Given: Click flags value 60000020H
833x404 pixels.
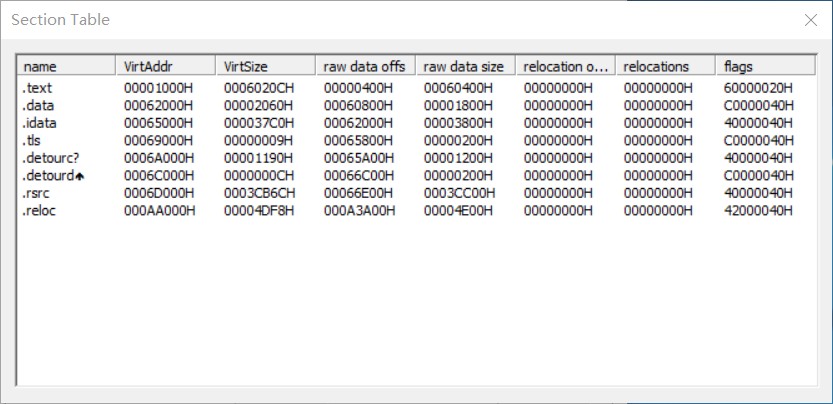Looking at the screenshot, I should tap(758, 88).
